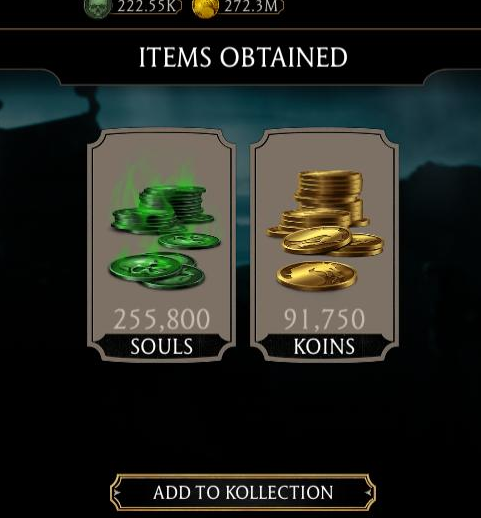481x518 pixels.
Task: Tap the Items Obtained header
Action: pyautogui.click(x=243, y=57)
